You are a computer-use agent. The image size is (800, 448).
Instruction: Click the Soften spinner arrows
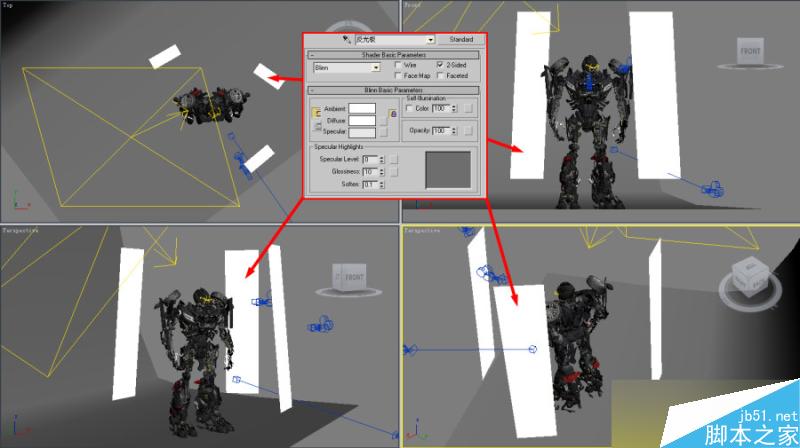pos(382,184)
